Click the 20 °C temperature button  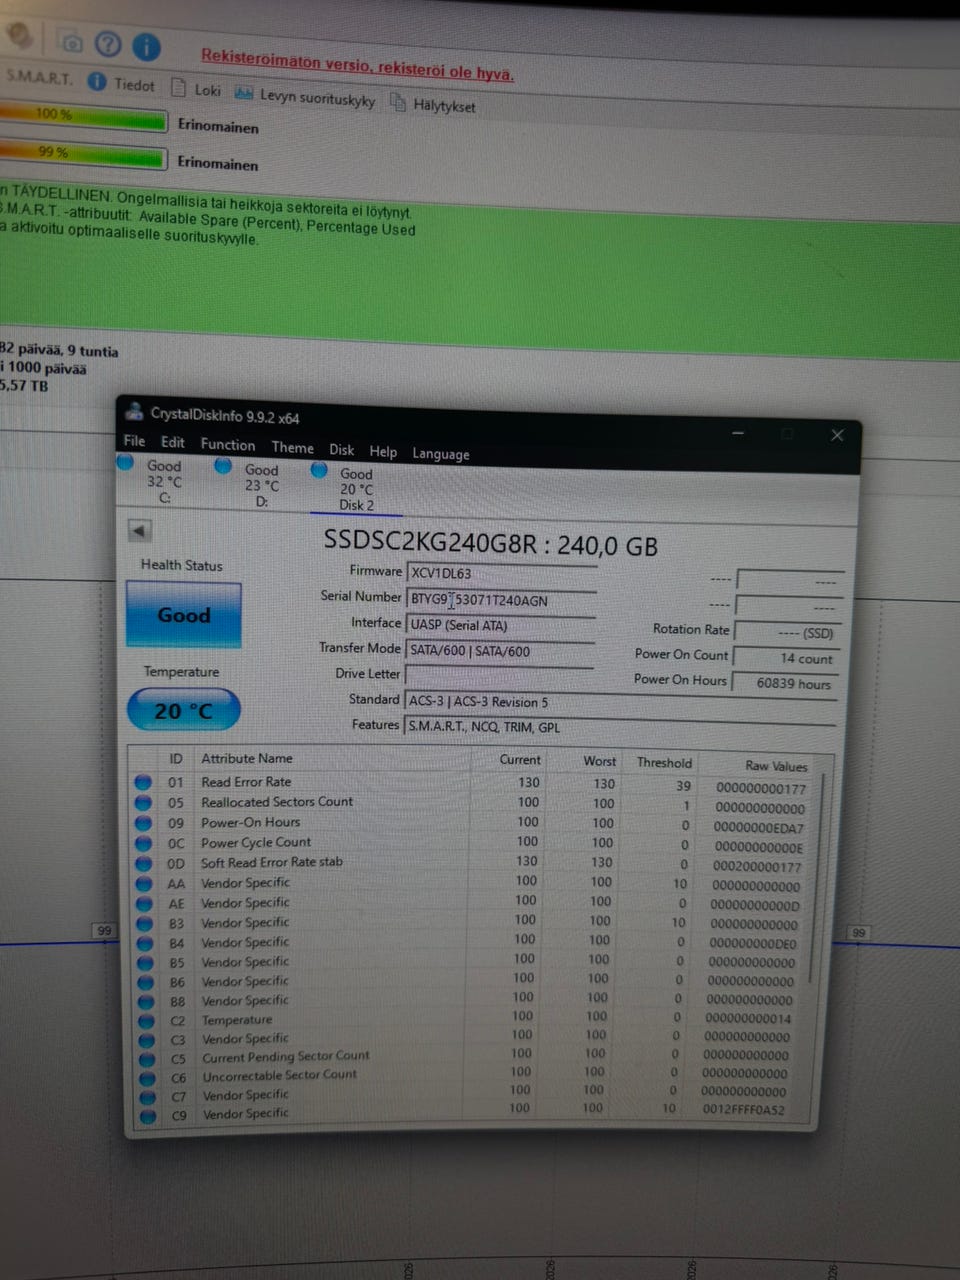click(184, 711)
